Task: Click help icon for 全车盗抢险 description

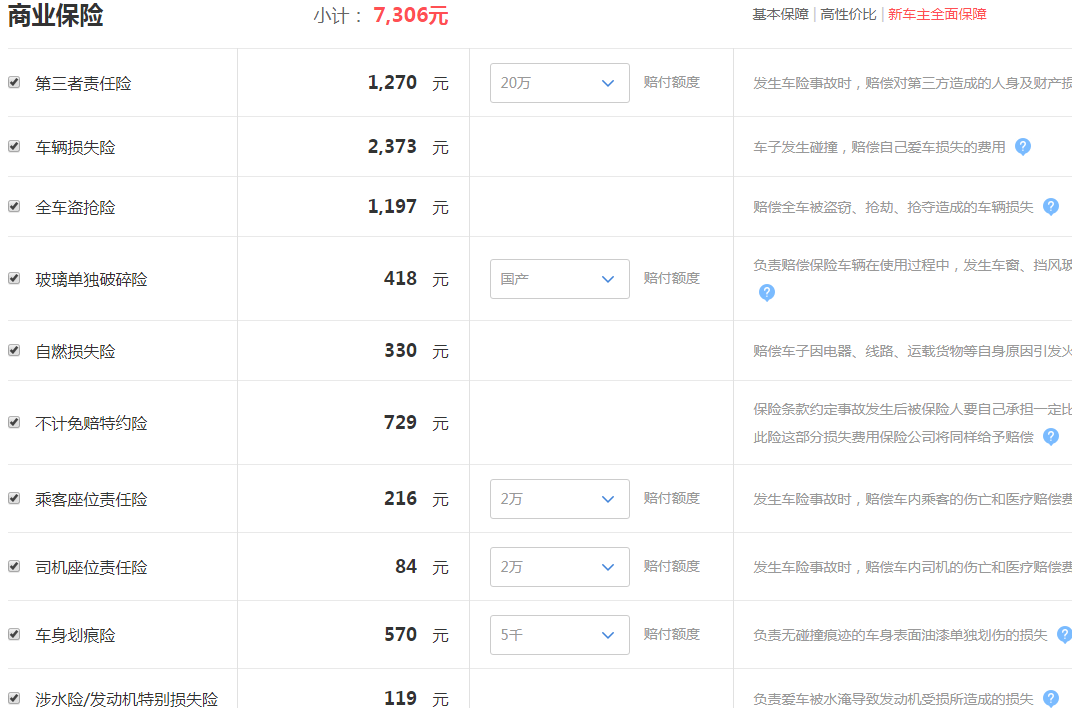Action: point(1051,206)
